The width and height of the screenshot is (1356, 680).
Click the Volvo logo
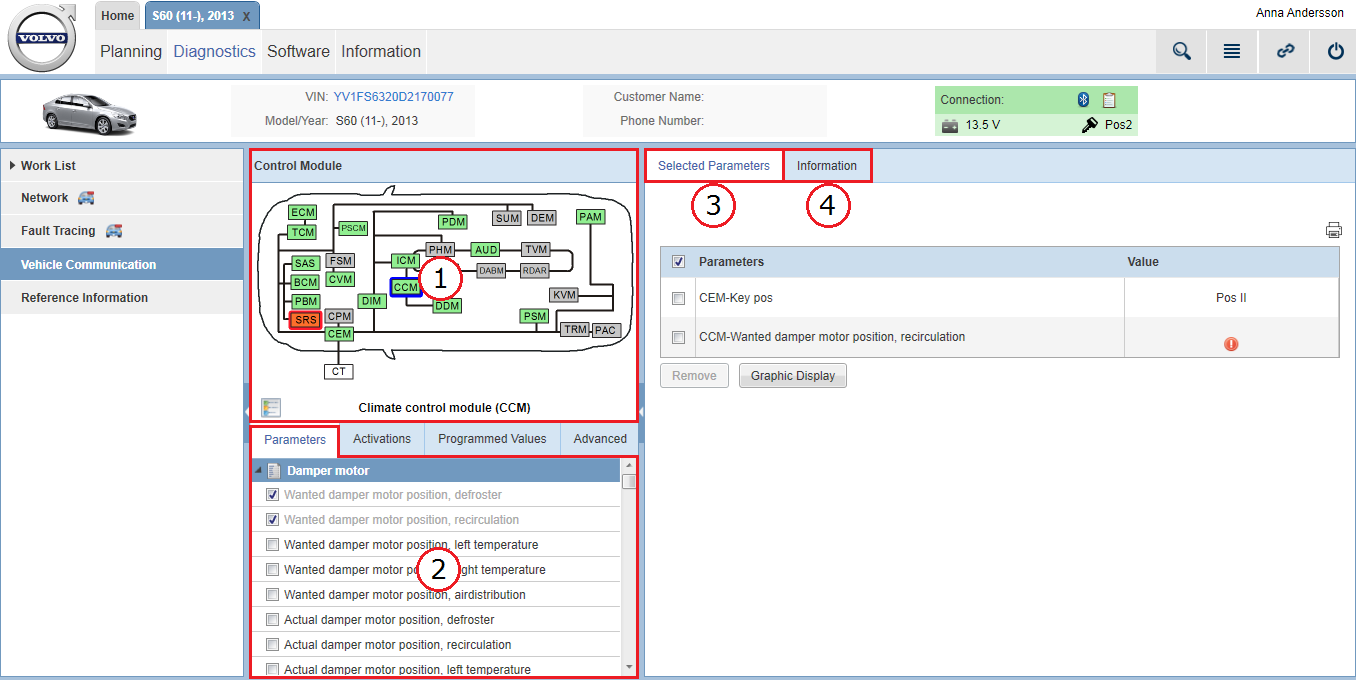[42, 38]
